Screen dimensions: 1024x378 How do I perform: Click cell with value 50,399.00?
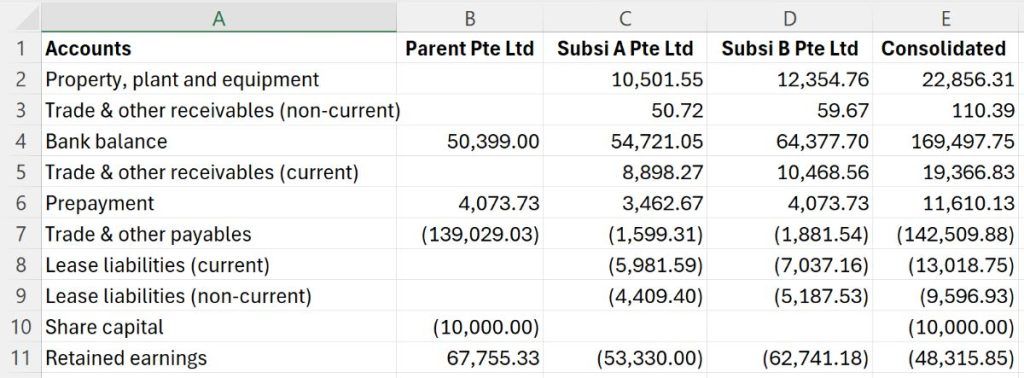tap(470, 141)
